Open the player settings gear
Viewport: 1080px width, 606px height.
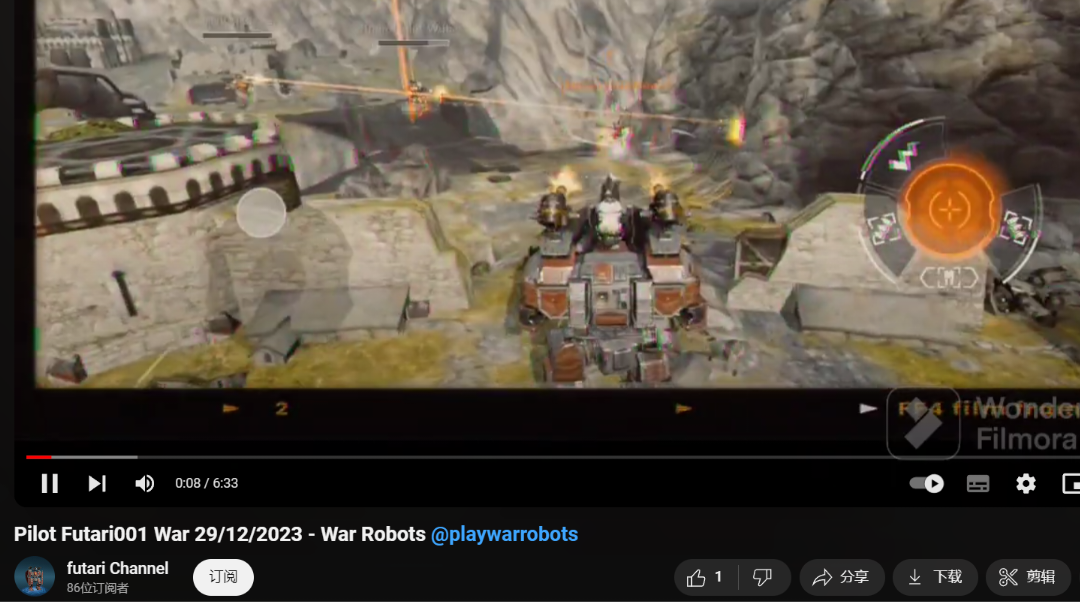[x=1026, y=483]
